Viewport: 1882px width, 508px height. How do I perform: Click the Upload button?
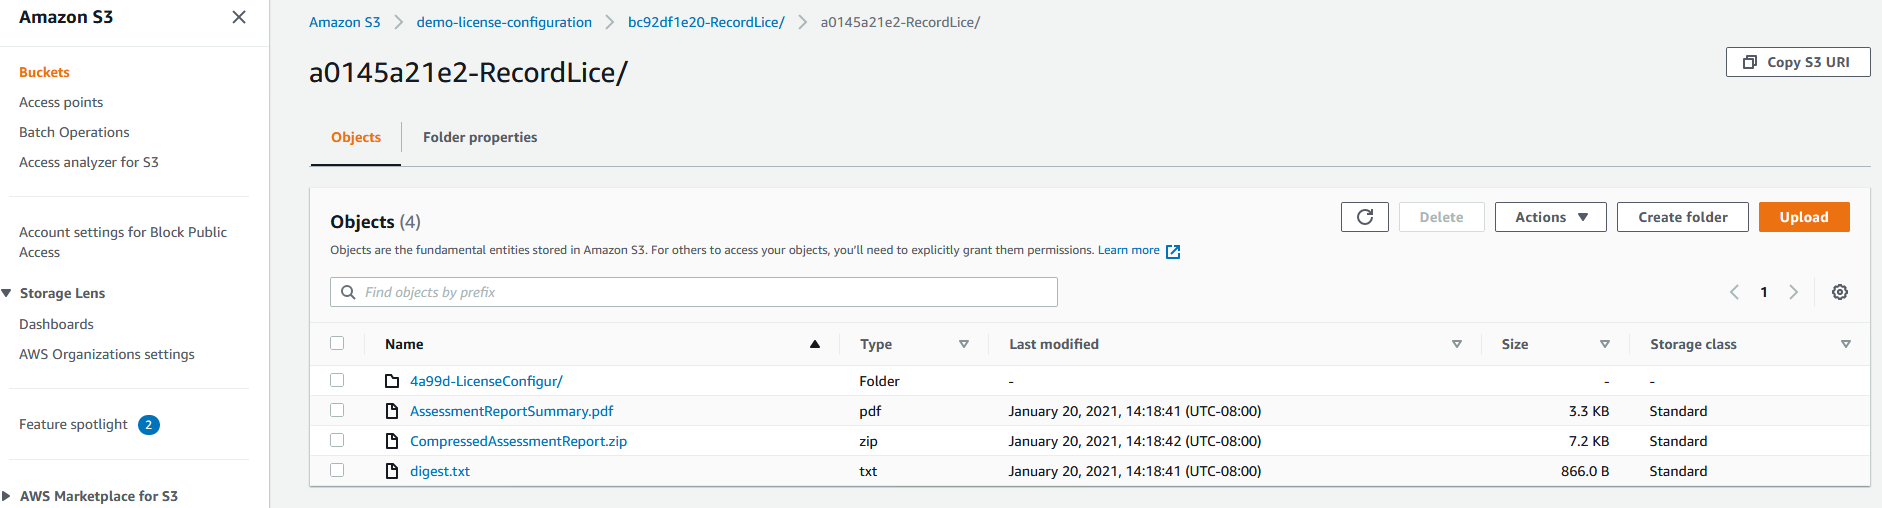(1804, 217)
